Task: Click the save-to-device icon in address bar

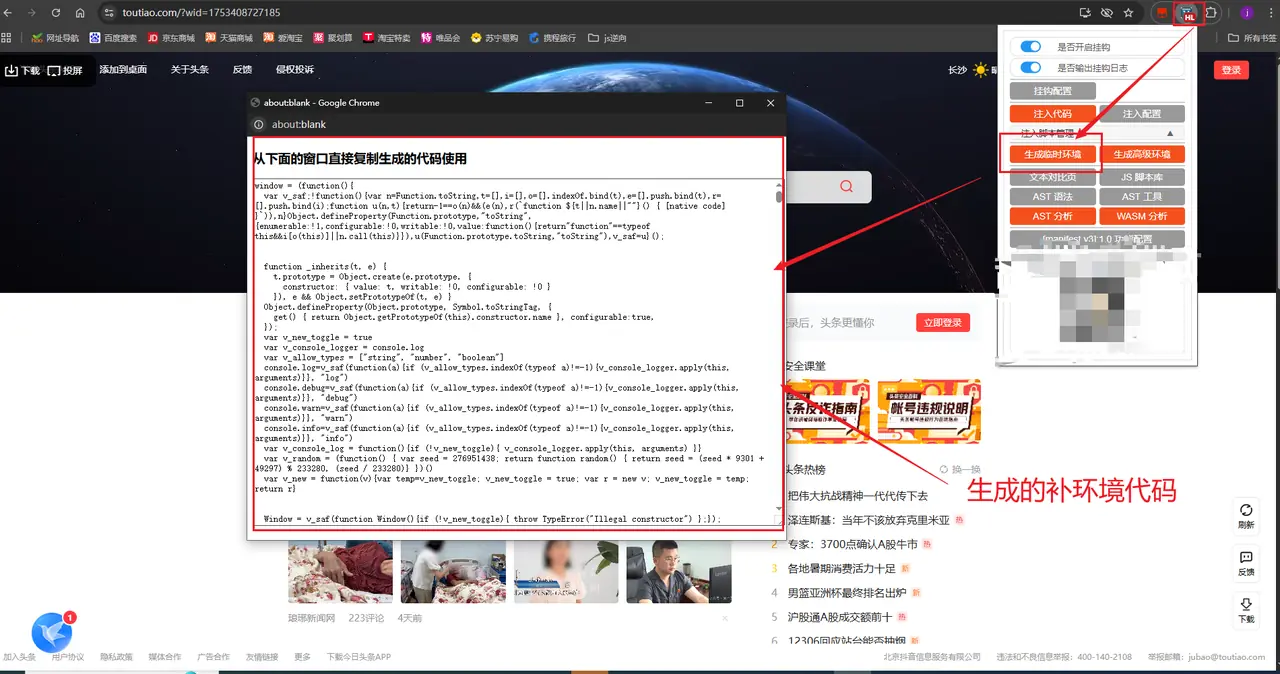Action: click(x=1085, y=13)
